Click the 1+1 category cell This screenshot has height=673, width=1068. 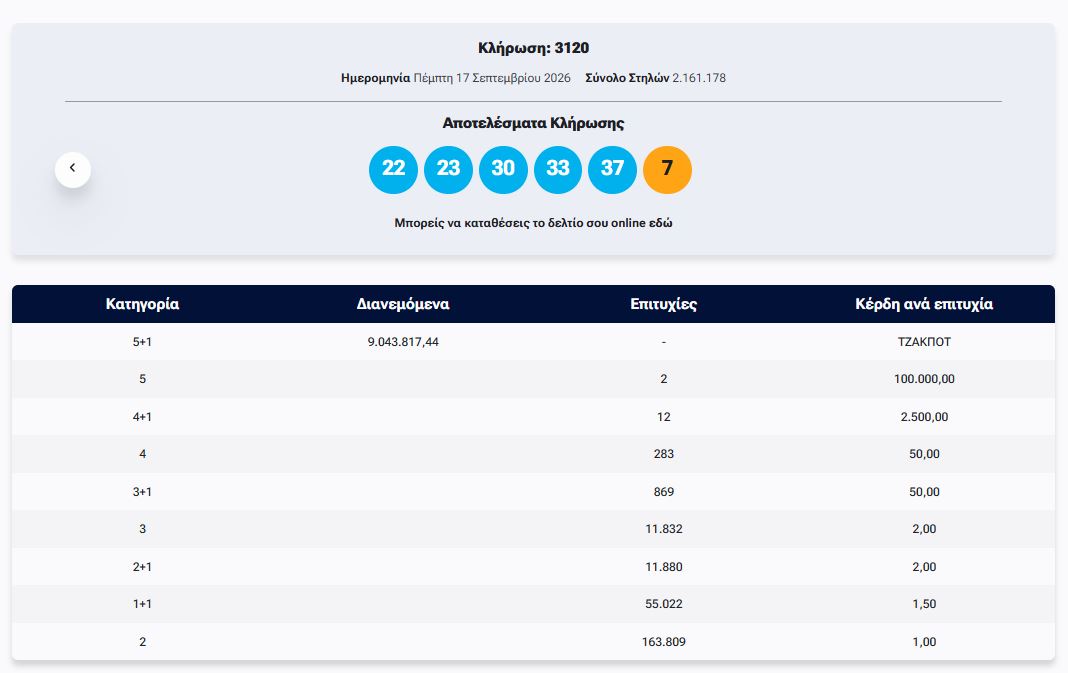(142, 604)
